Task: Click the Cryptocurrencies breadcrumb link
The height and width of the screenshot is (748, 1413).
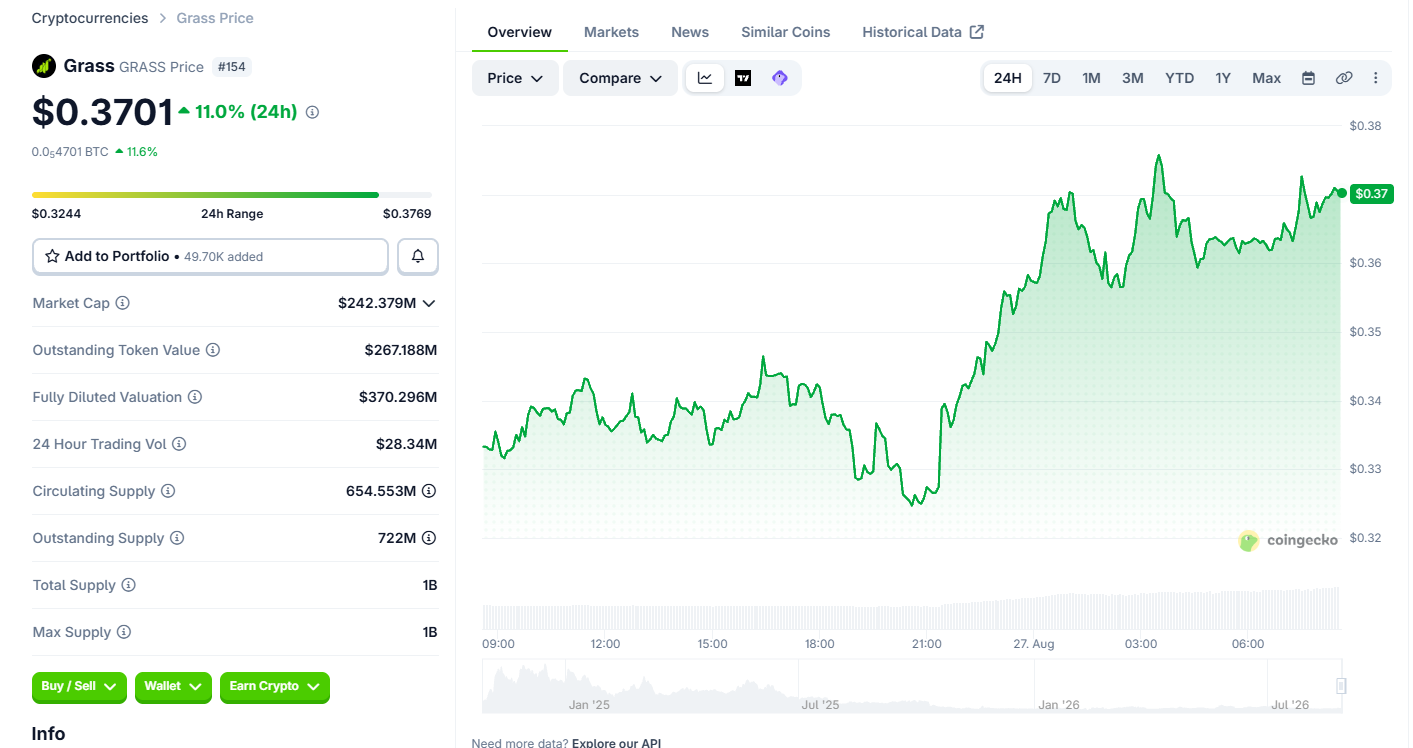Action: [x=90, y=18]
